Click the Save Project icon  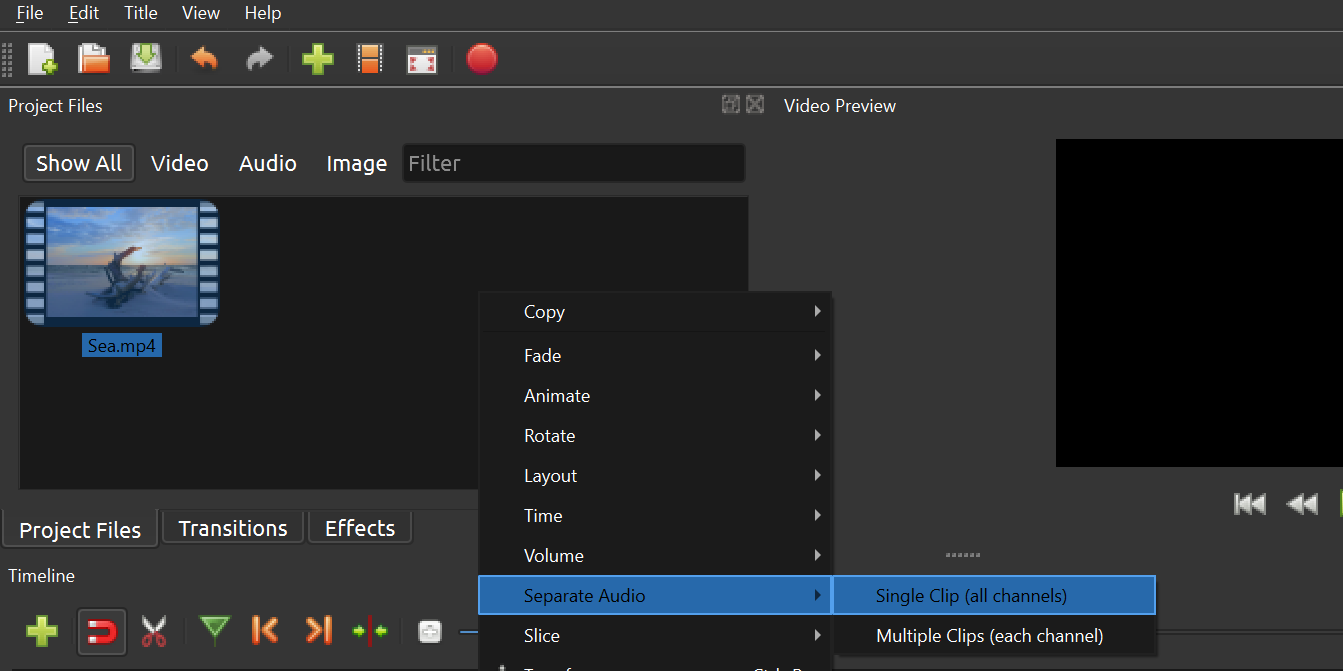pyautogui.click(x=146, y=60)
